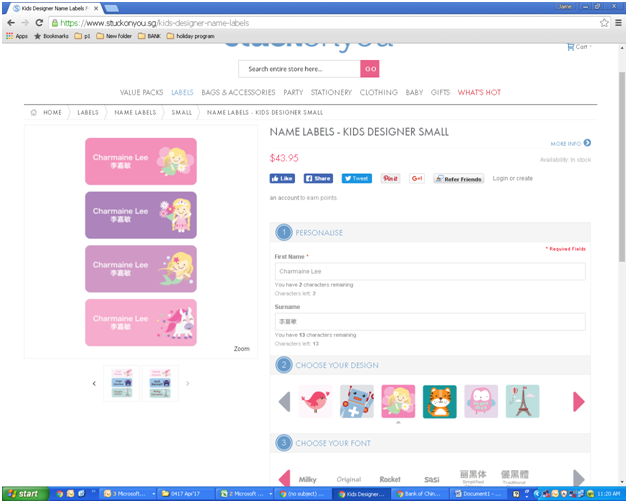Select the Eiffel Tower design
This screenshot has width=629, height=503.
click(522, 402)
